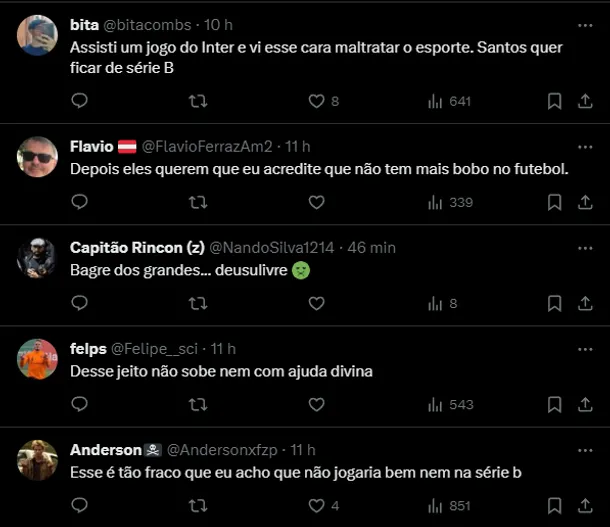The width and height of the screenshot is (610, 527).
Task: Retweet Capitão Rincon's post
Action: pyautogui.click(x=198, y=303)
